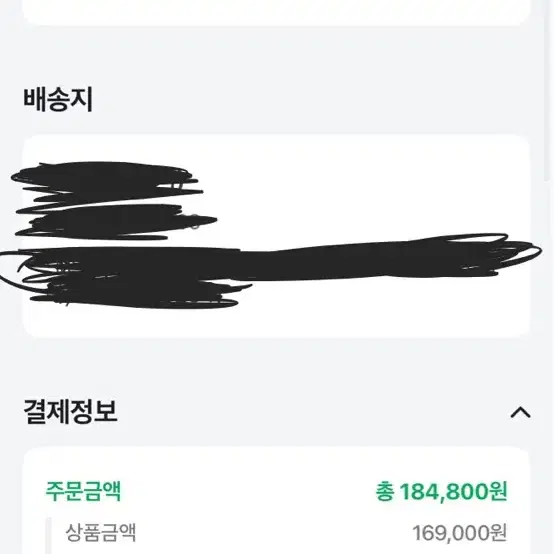
Task: Tap the 총 prefix before total
Action: 384,491
